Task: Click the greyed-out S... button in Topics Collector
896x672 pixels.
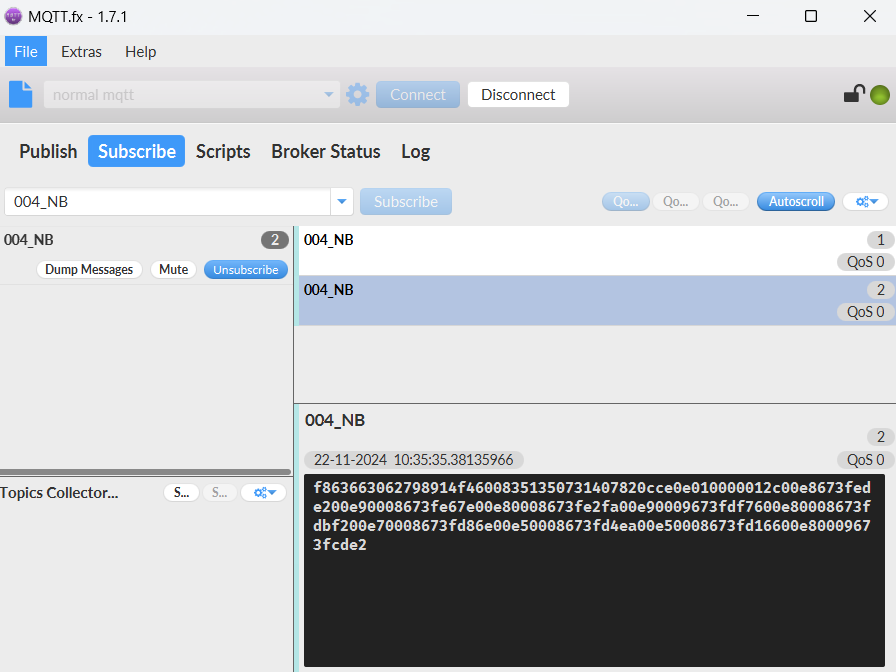Action: (220, 493)
